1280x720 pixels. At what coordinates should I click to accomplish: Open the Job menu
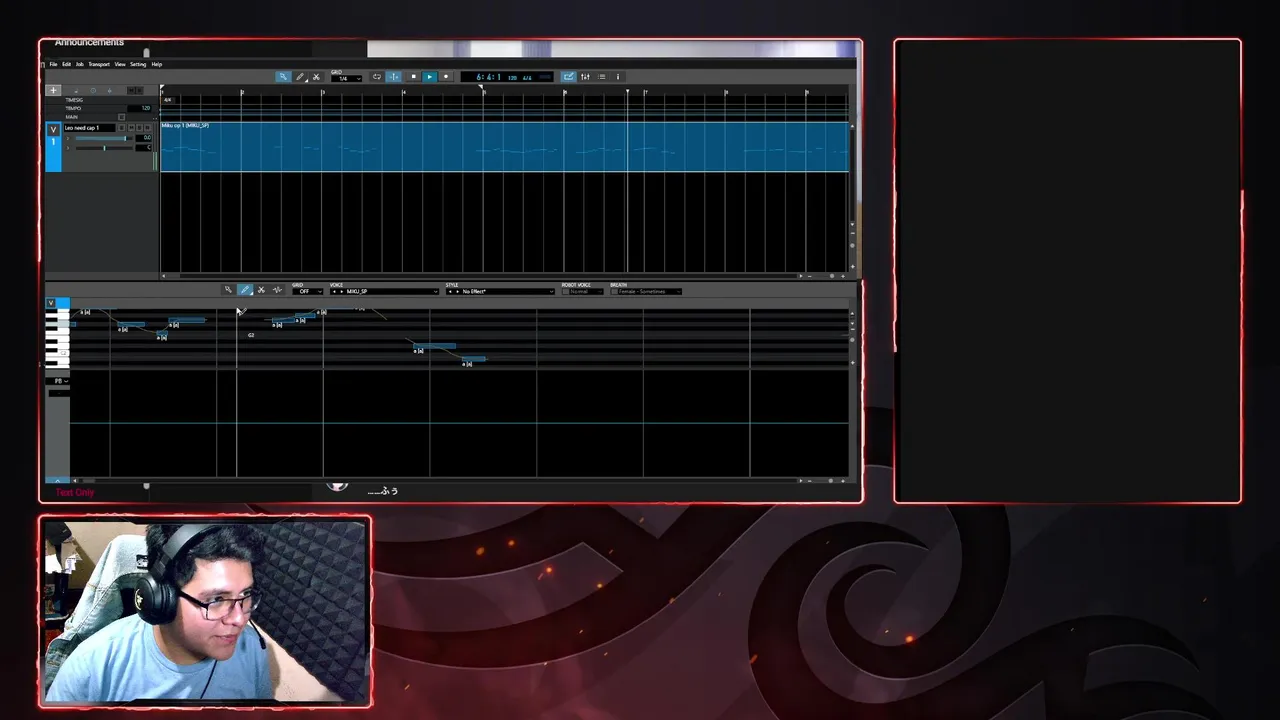[80, 64]
